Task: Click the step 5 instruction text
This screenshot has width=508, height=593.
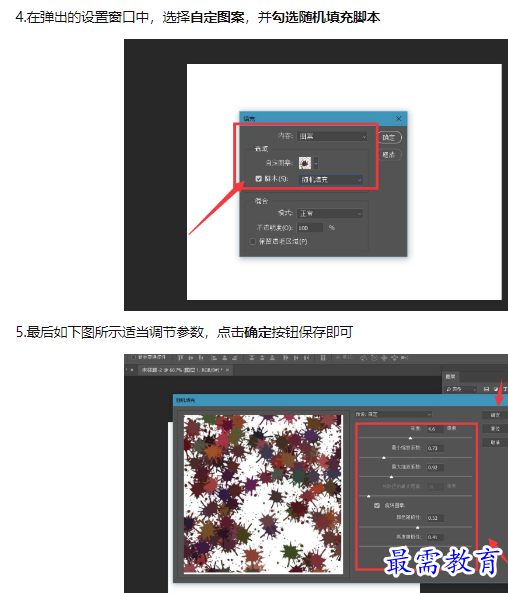Action: coord(184,332)
